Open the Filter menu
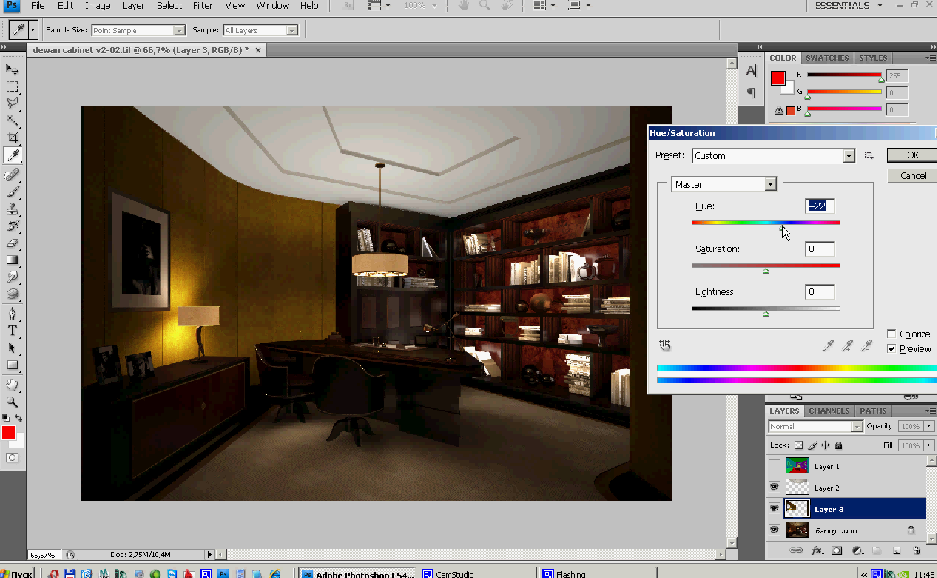937x578 pixels. [x=203, y=5]
